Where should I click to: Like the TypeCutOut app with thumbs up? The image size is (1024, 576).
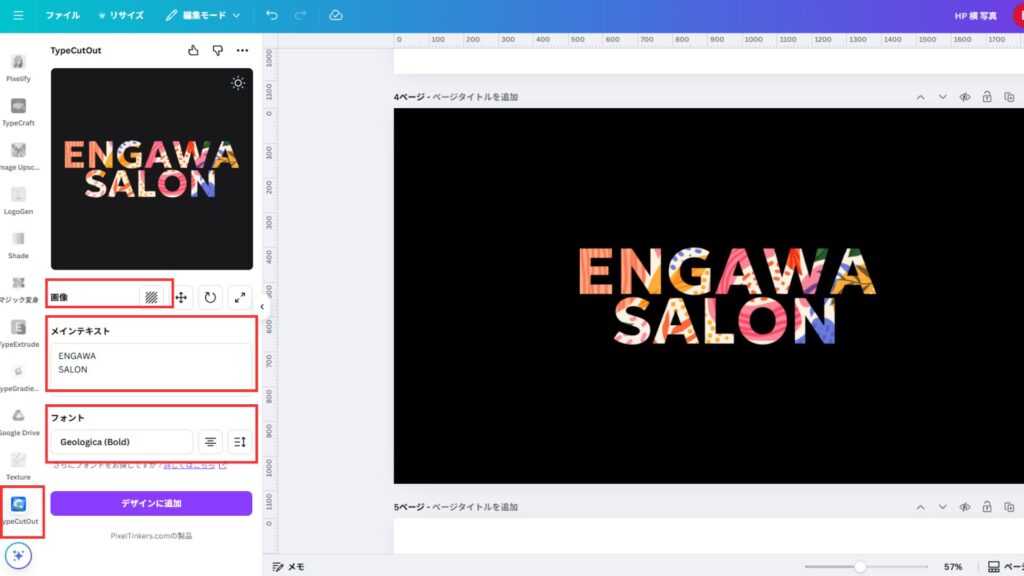pyautogui.click(x=193, y=50)
